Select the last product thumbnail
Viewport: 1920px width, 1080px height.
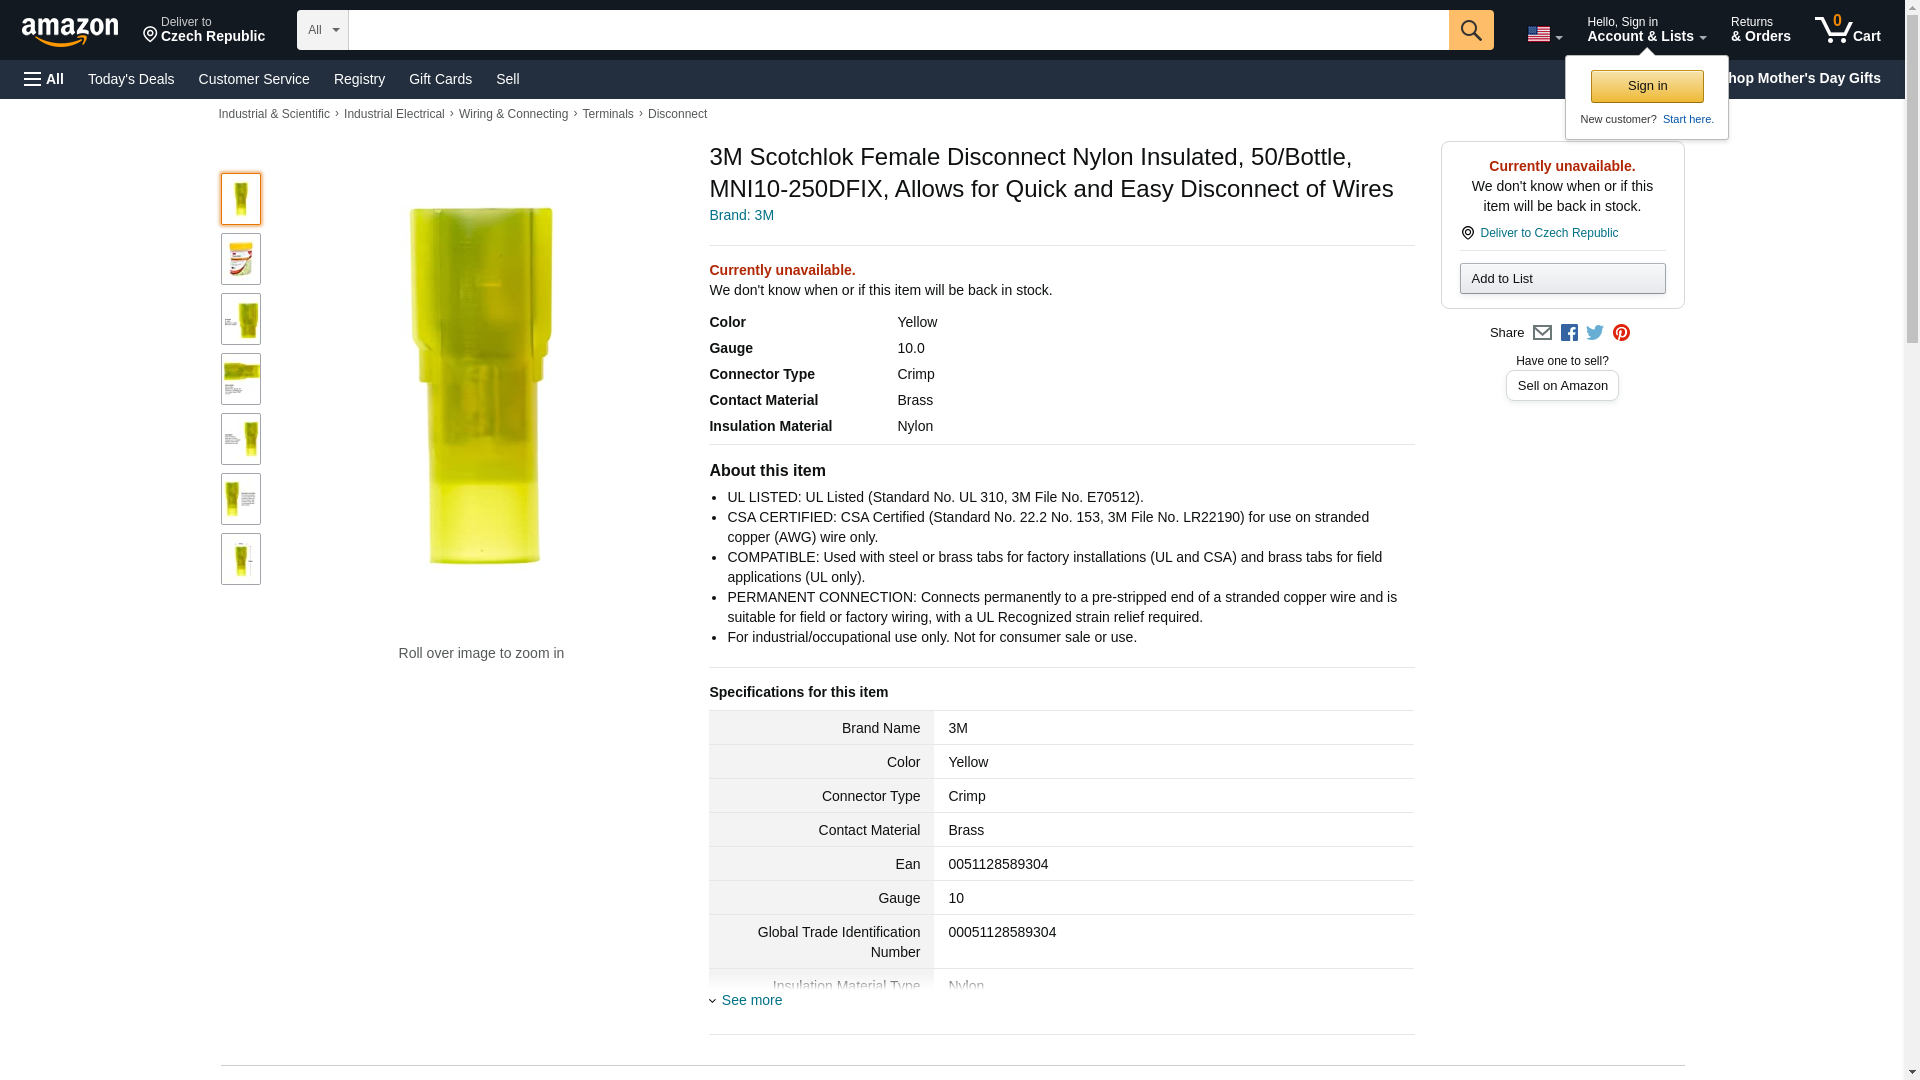(241, 559)
